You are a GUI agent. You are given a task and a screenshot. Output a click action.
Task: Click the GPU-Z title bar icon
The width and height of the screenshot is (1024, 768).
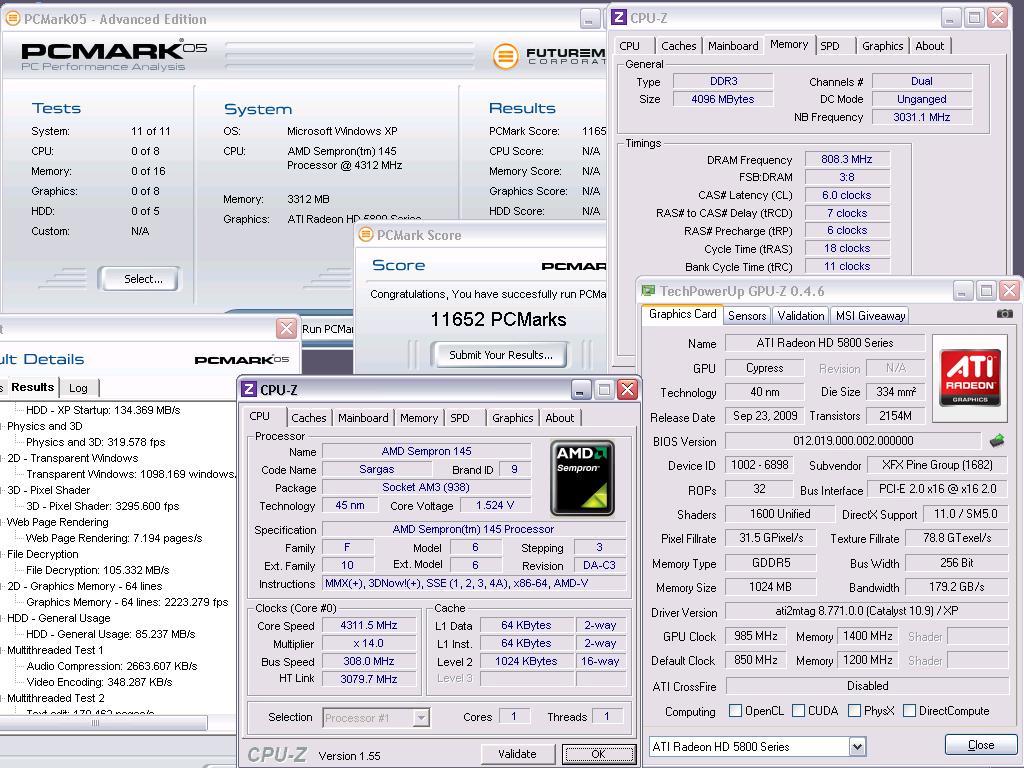(x=647, y=291)
